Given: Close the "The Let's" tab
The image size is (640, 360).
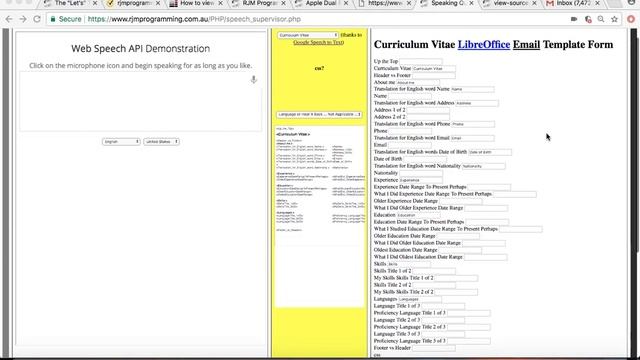Looking at the screenshot, I should pyautogui.click(x=95, y=3).
